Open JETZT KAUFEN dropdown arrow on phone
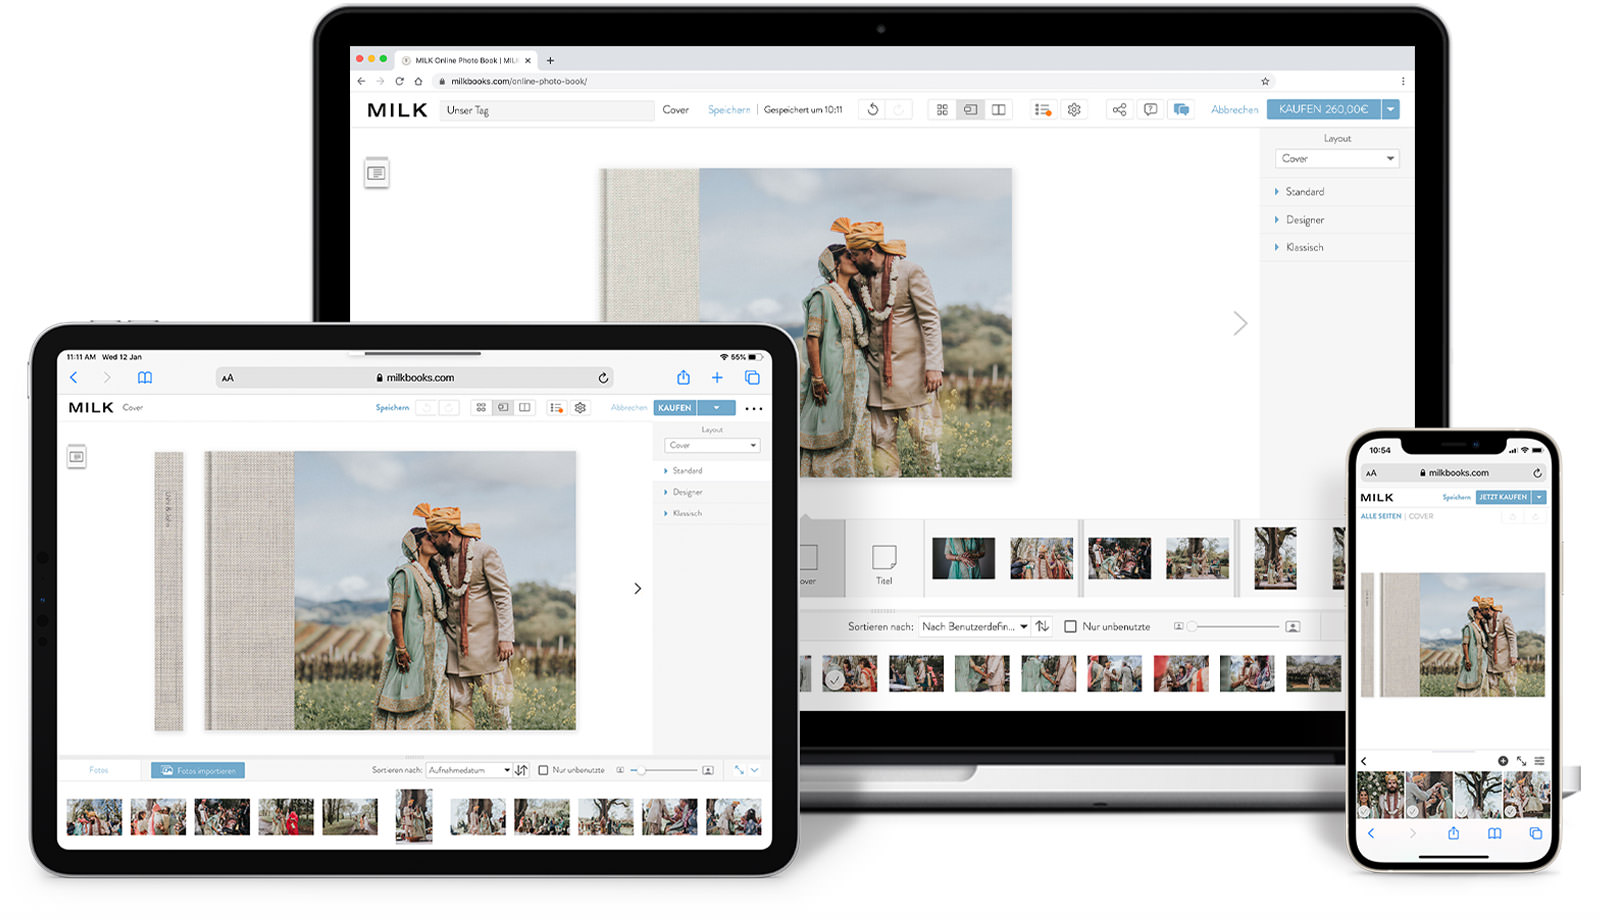 tap(1540, 497)
